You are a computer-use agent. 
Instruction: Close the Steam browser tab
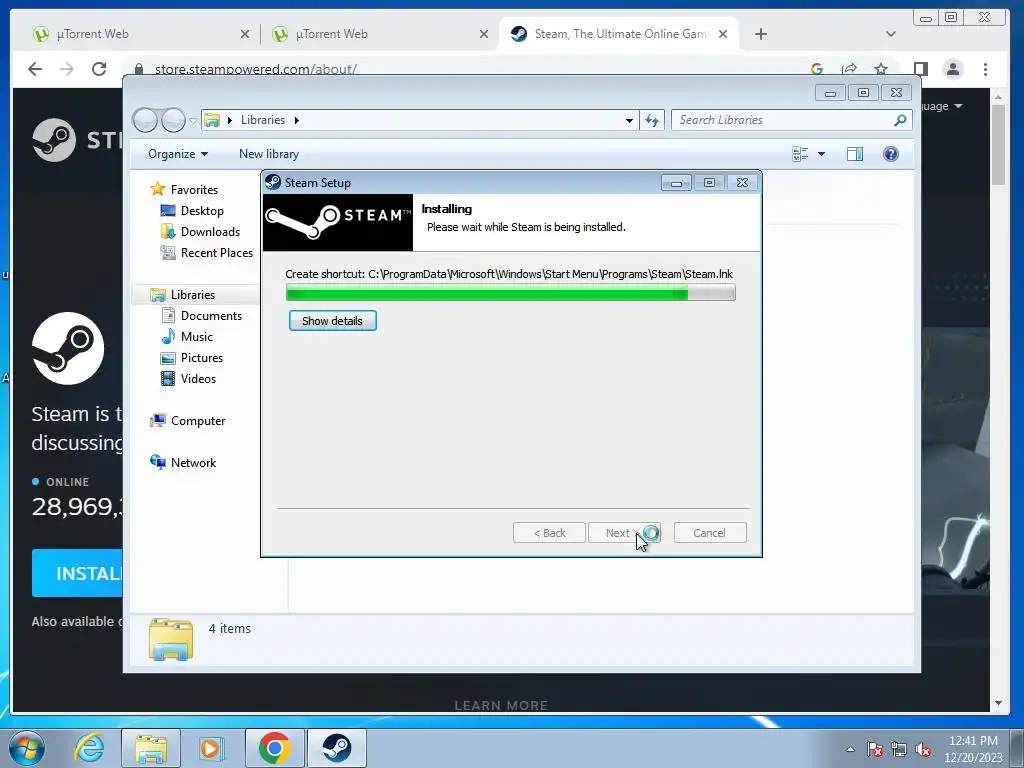(x=723, y=34)
